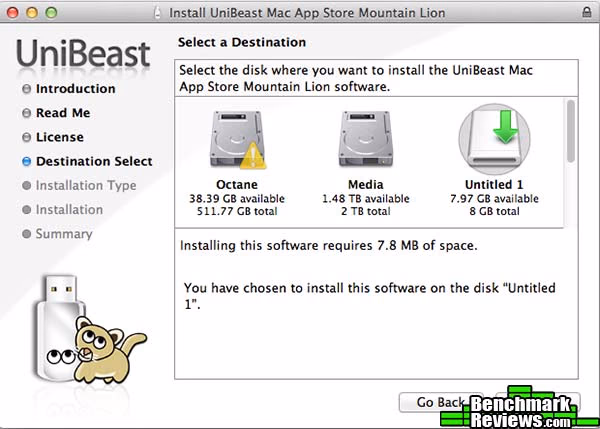
Task: Click the window title 'Install UniBeast Mac App Store'
Action: tap(307, 13)
